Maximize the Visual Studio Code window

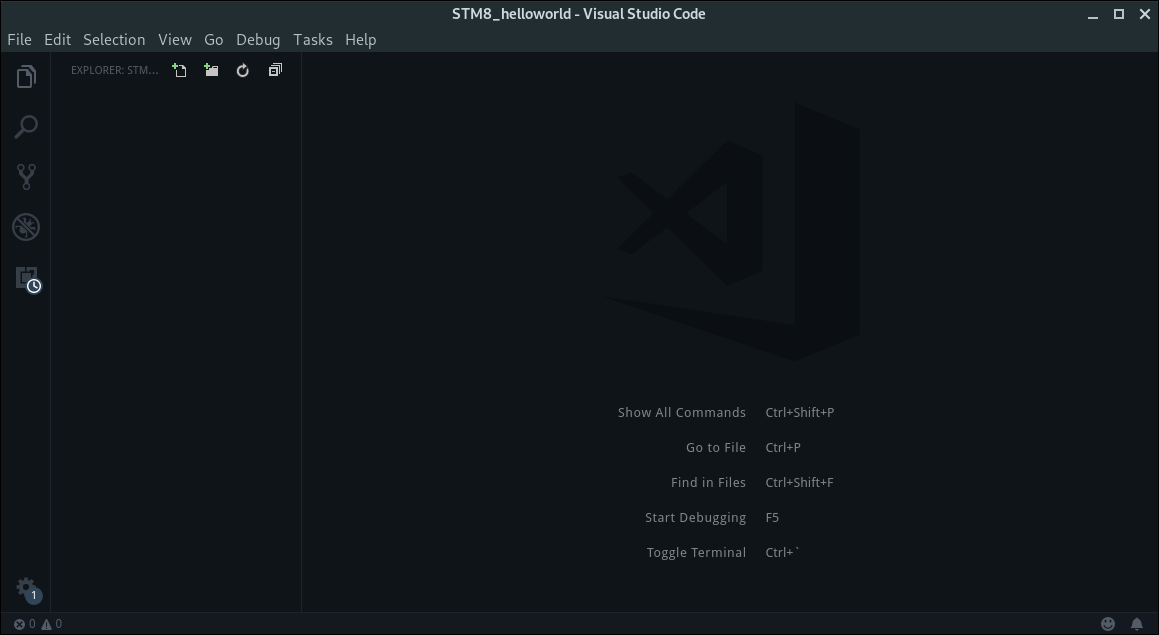[1119, 14]
